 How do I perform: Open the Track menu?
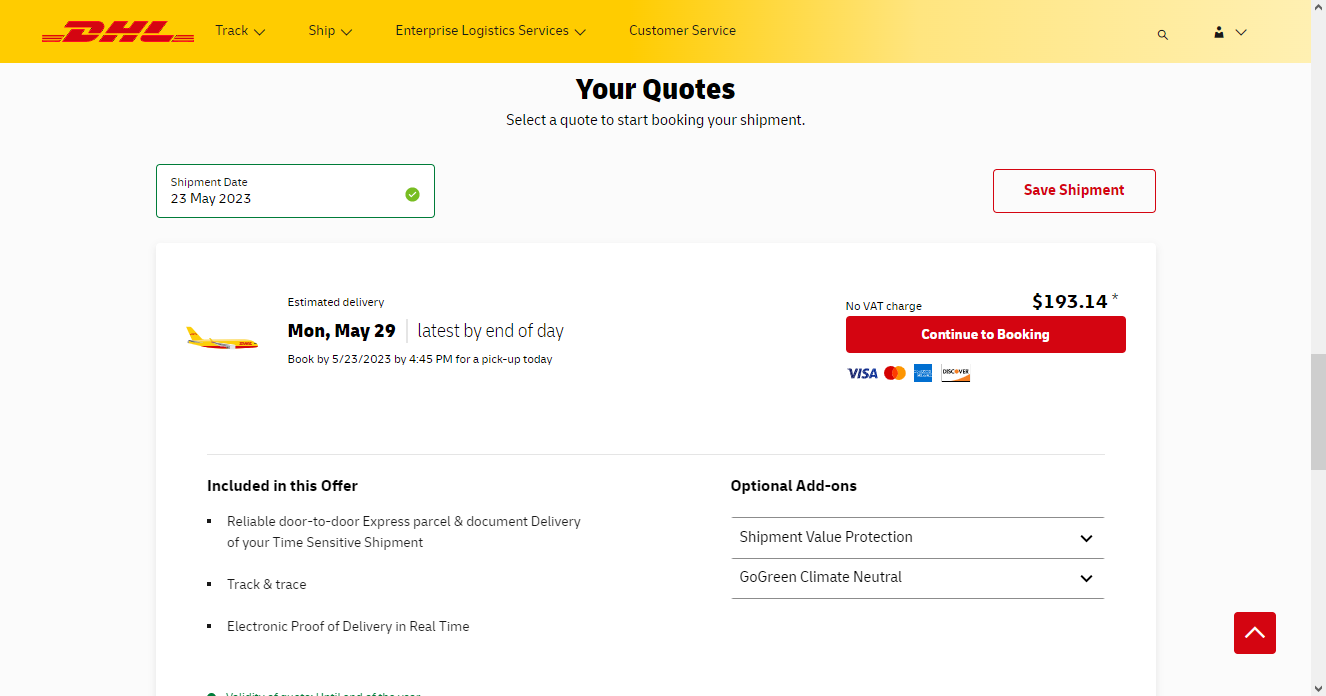240,31
